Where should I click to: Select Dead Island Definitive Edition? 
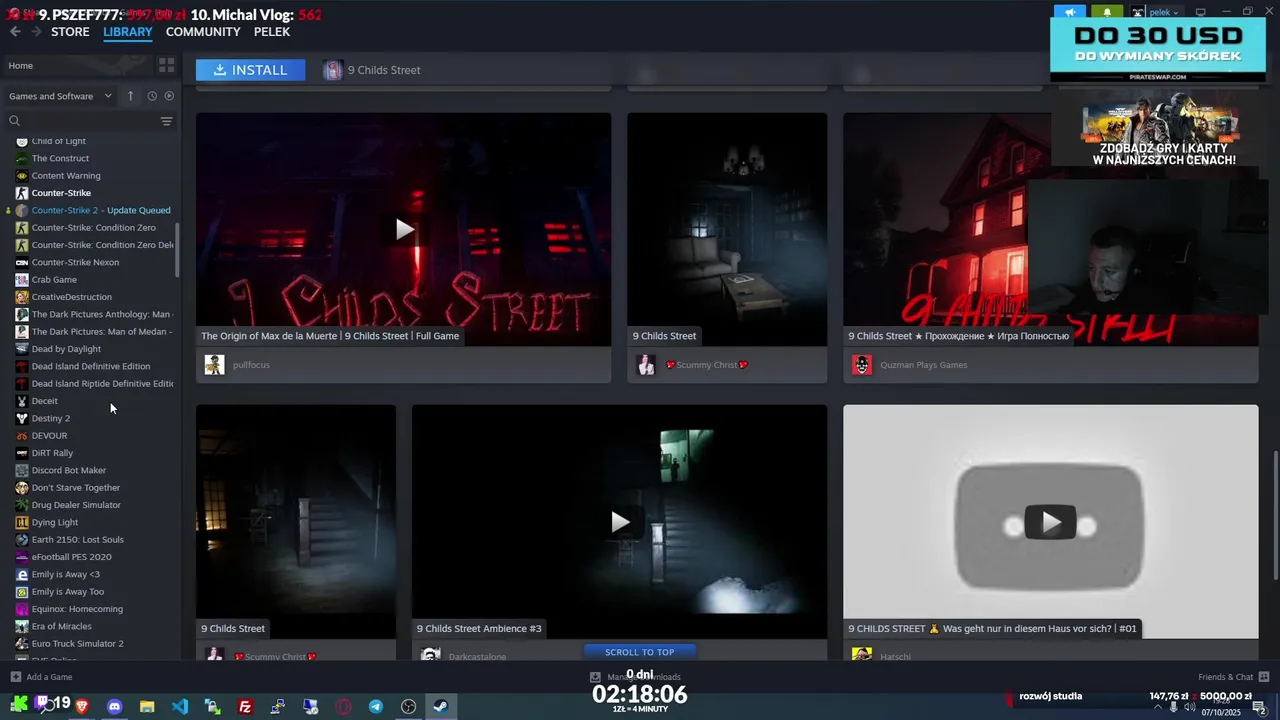[x=91, y=366]
